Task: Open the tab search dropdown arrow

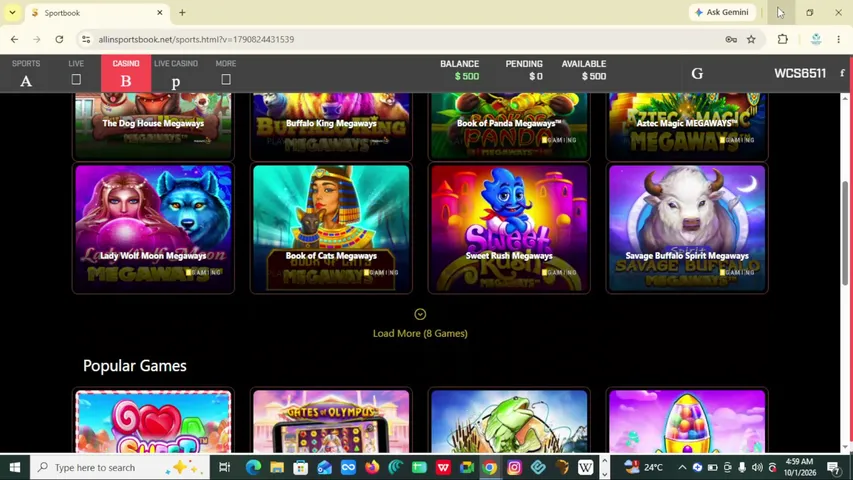Action: point(12,13)
